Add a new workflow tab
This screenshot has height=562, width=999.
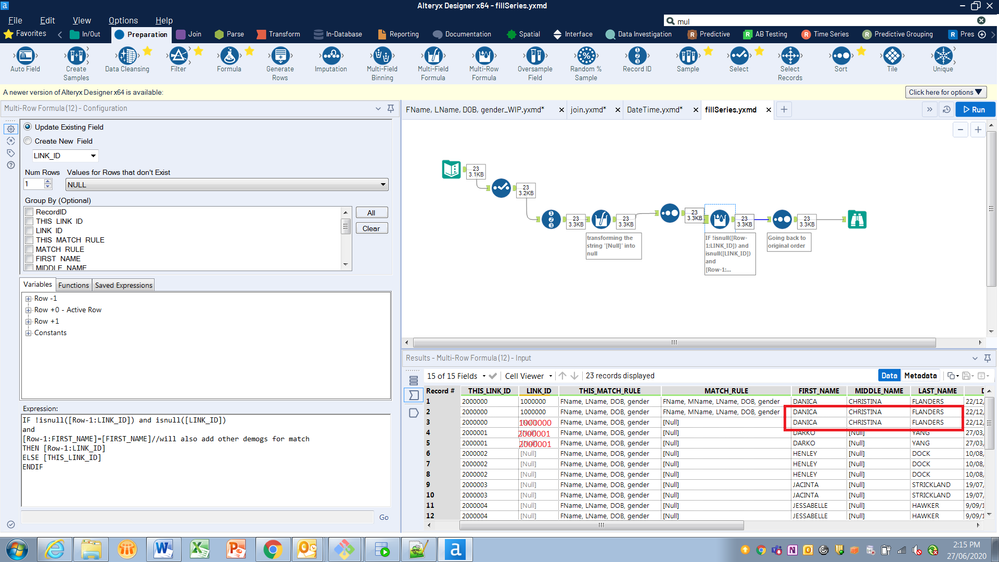coord(784,110)
